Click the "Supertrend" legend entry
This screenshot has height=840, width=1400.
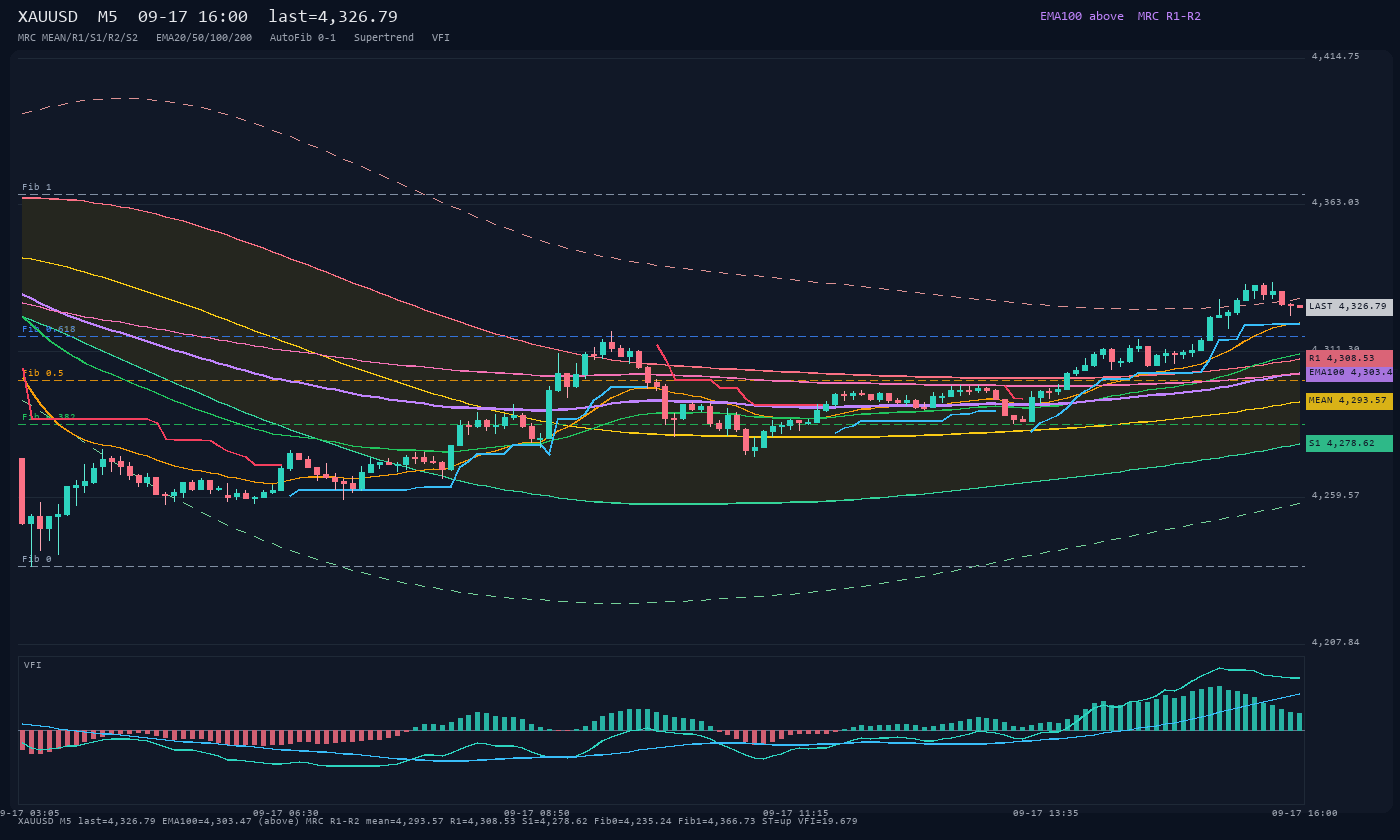(384, 38)
